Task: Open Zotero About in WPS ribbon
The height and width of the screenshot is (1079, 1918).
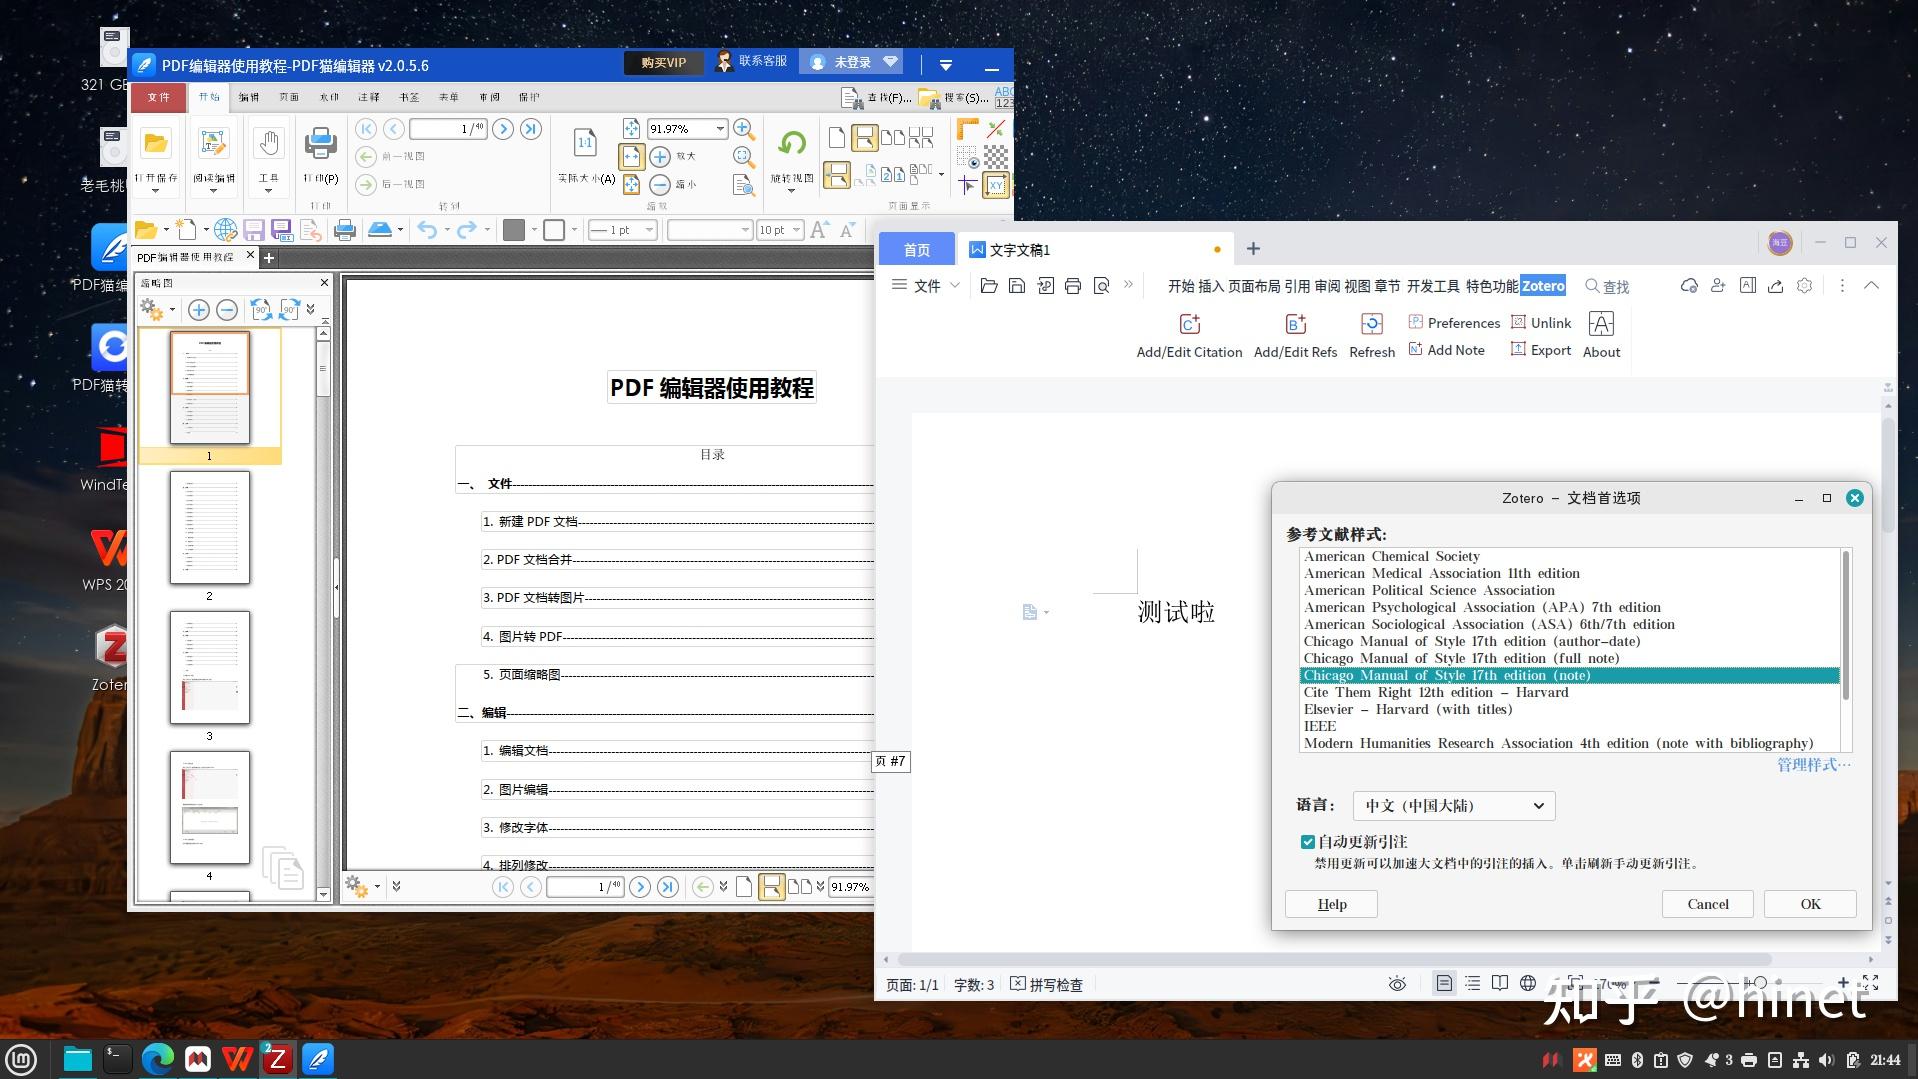Action: [x=1601, y=336]
